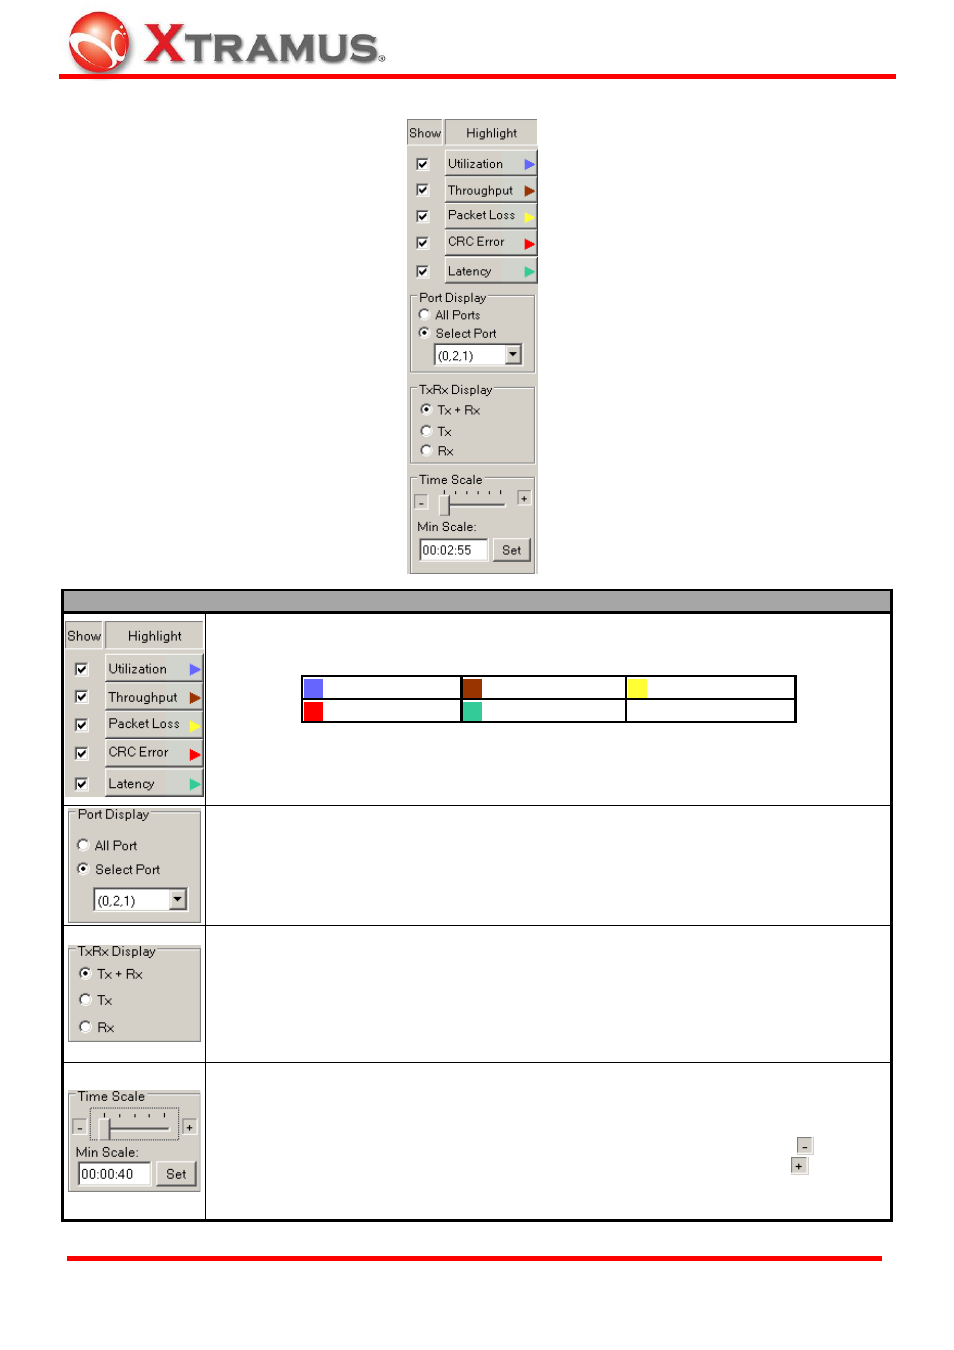Viewport: 954px width, 1350px height.
Task: Click Throughput highlight button in upper panel
Action: tap(491, 190)
